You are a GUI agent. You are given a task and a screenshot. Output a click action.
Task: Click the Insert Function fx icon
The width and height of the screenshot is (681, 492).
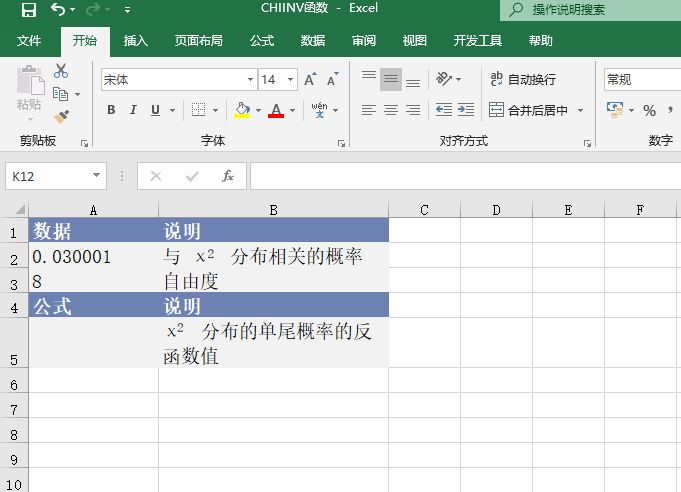pos(227,176)
